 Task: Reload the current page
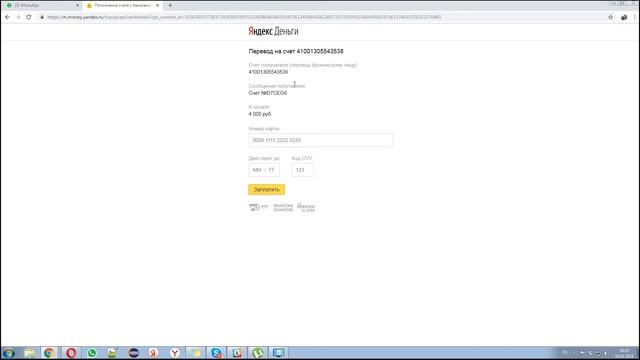(29, 17)
